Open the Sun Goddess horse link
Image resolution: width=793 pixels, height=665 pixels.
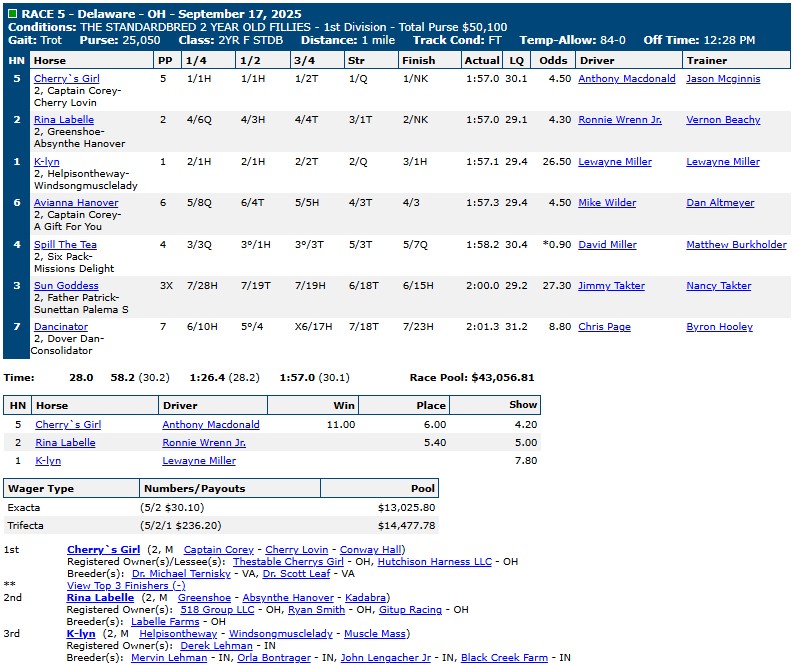67,286
